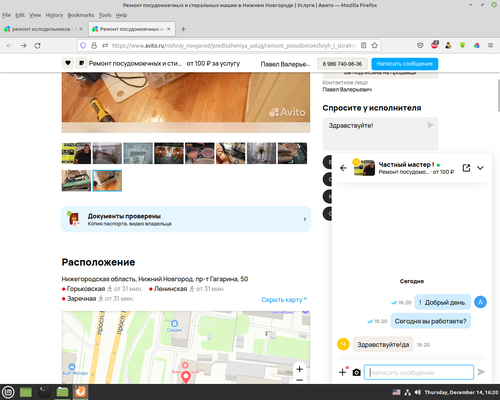Click the plus attachment icon in chat
Image resolution: width=500 pixels, height=400 pixels.
[x=343, y=372]
